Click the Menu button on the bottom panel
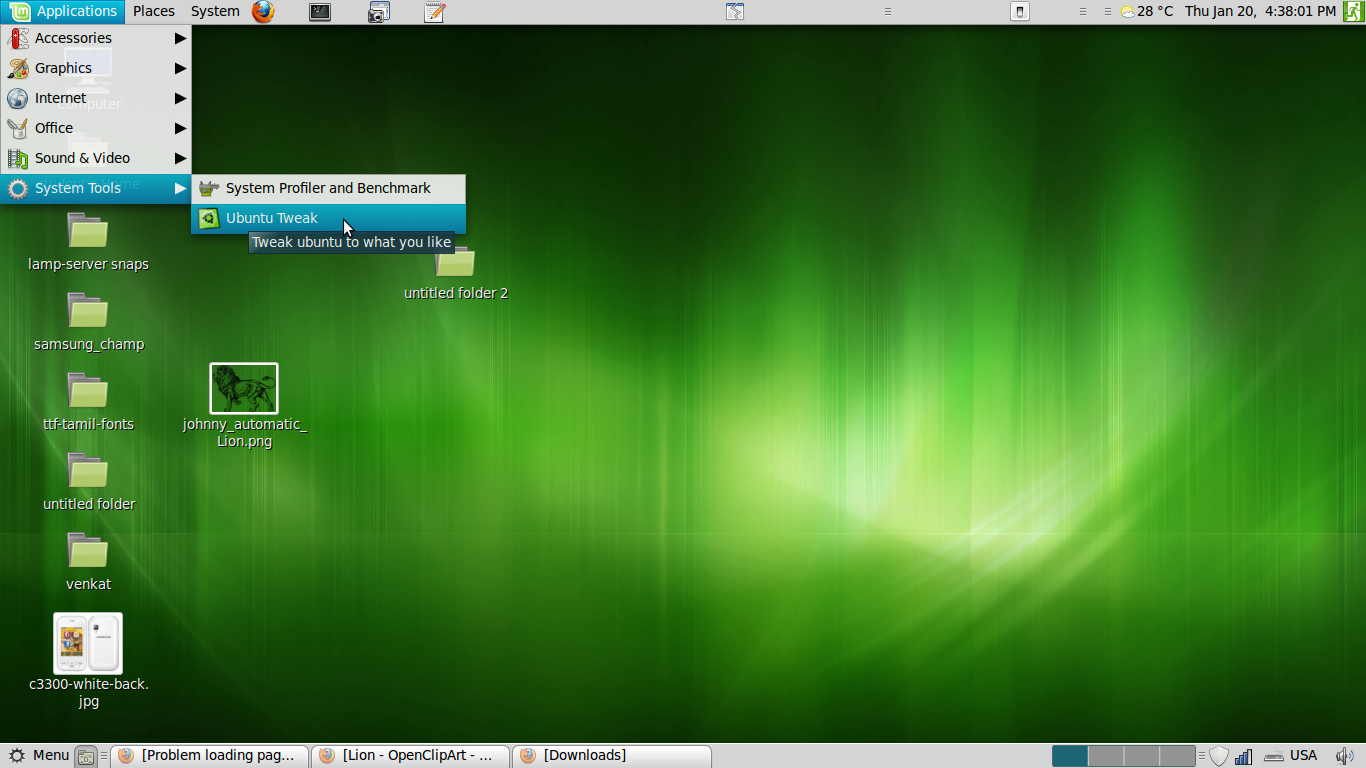Viewport: 1366px width, 768px height. (x=38, y=755)
